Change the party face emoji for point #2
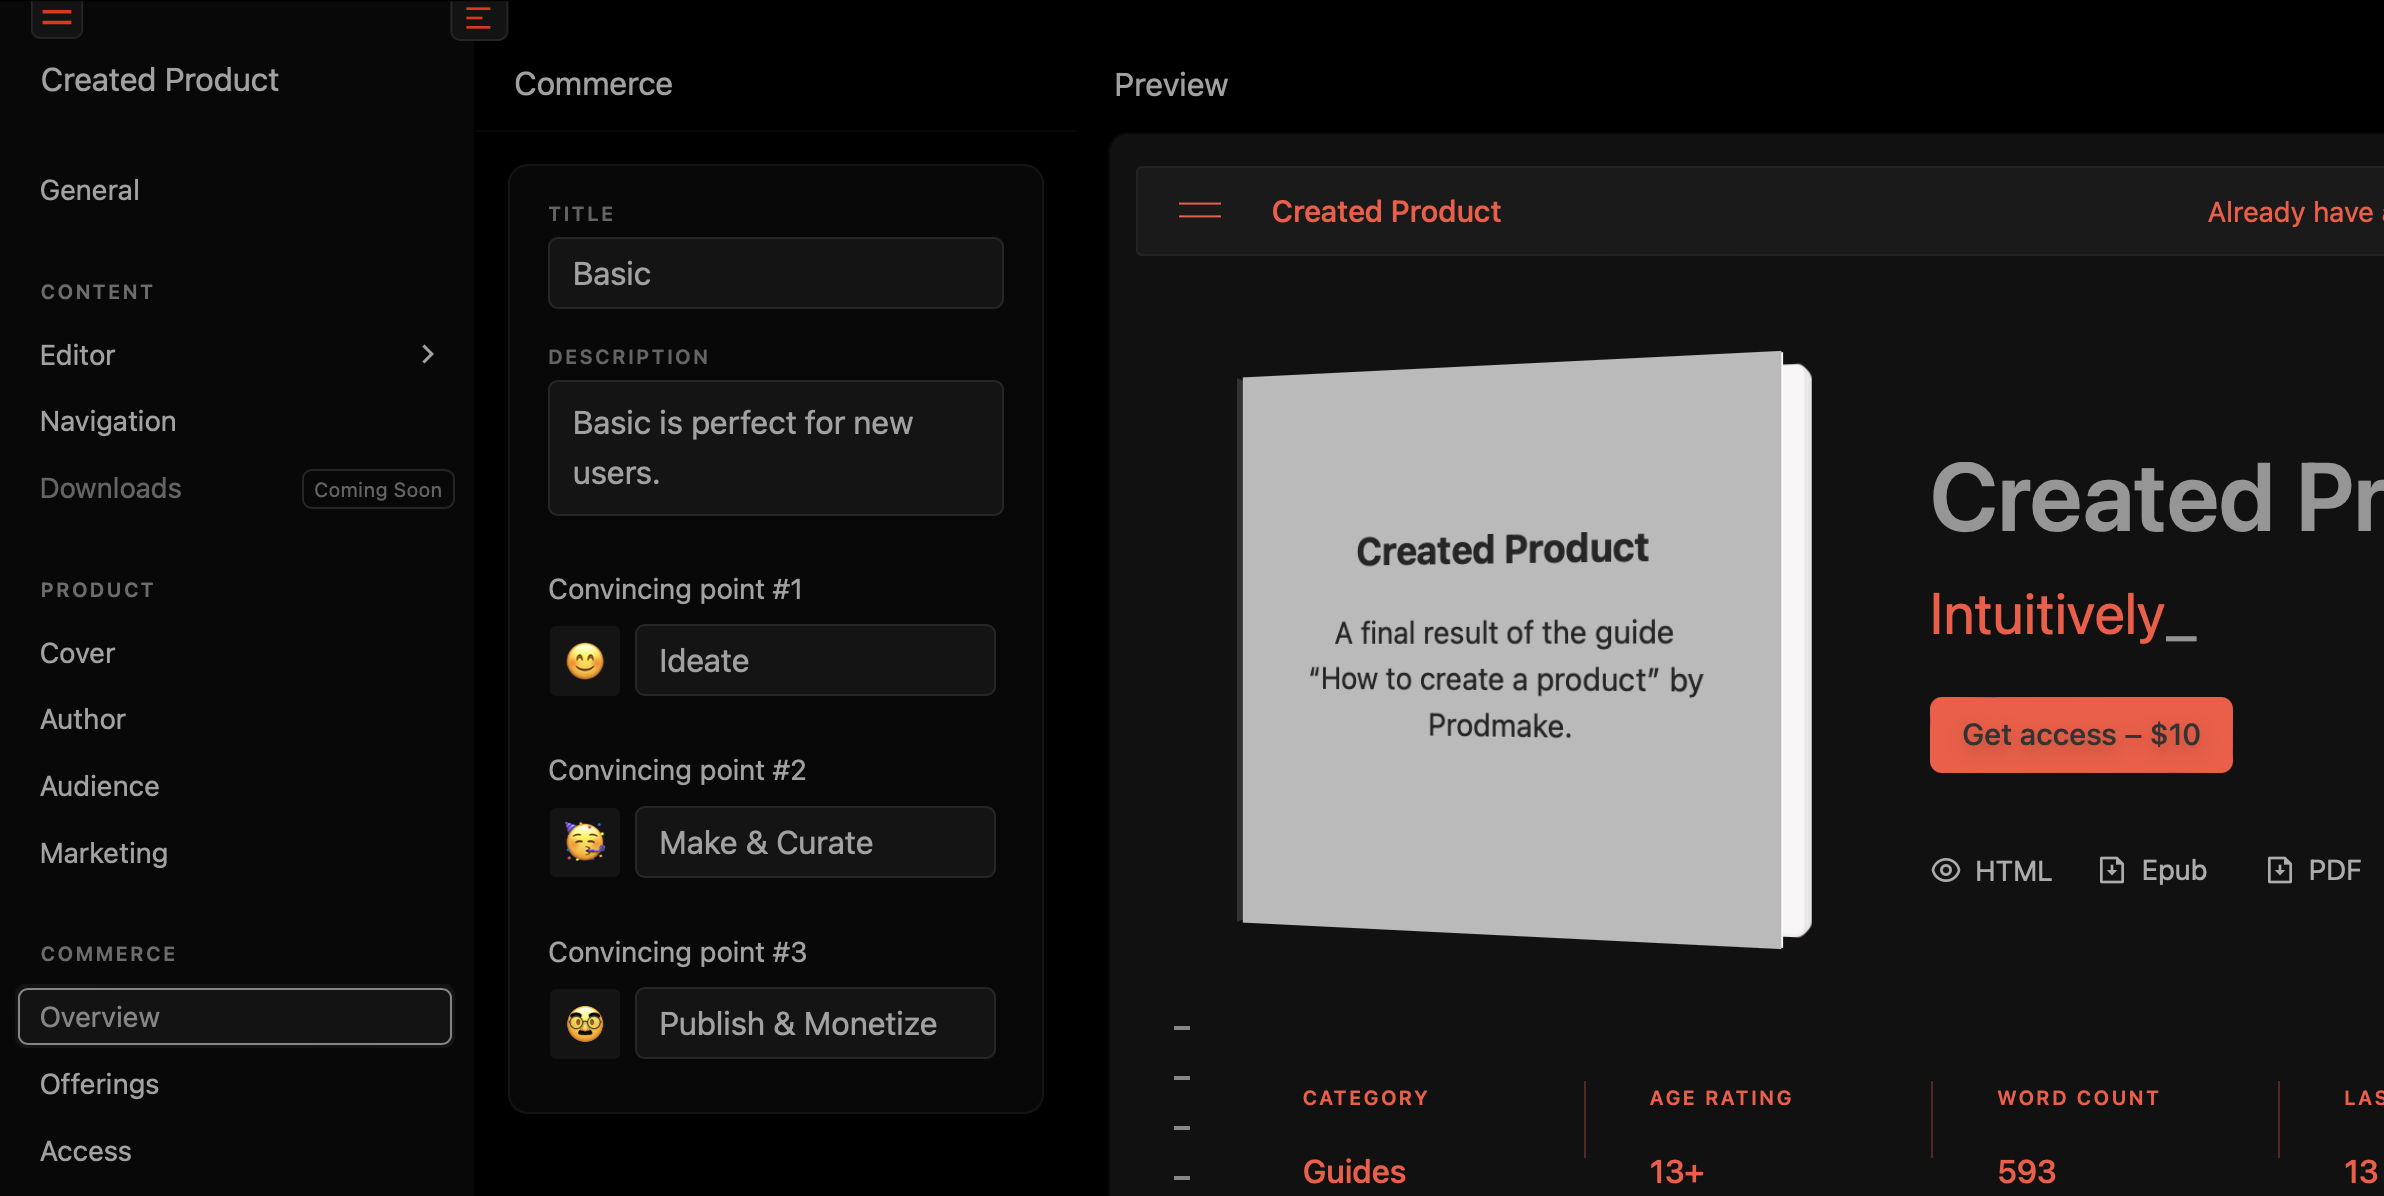Screen dimensions: 2384x1196 pos(585,842)
